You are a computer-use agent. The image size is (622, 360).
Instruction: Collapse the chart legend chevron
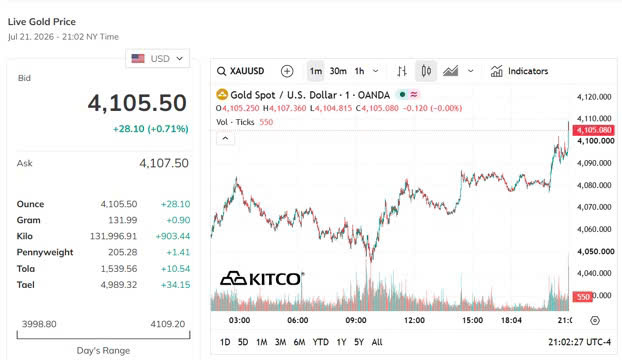[225, 138]
